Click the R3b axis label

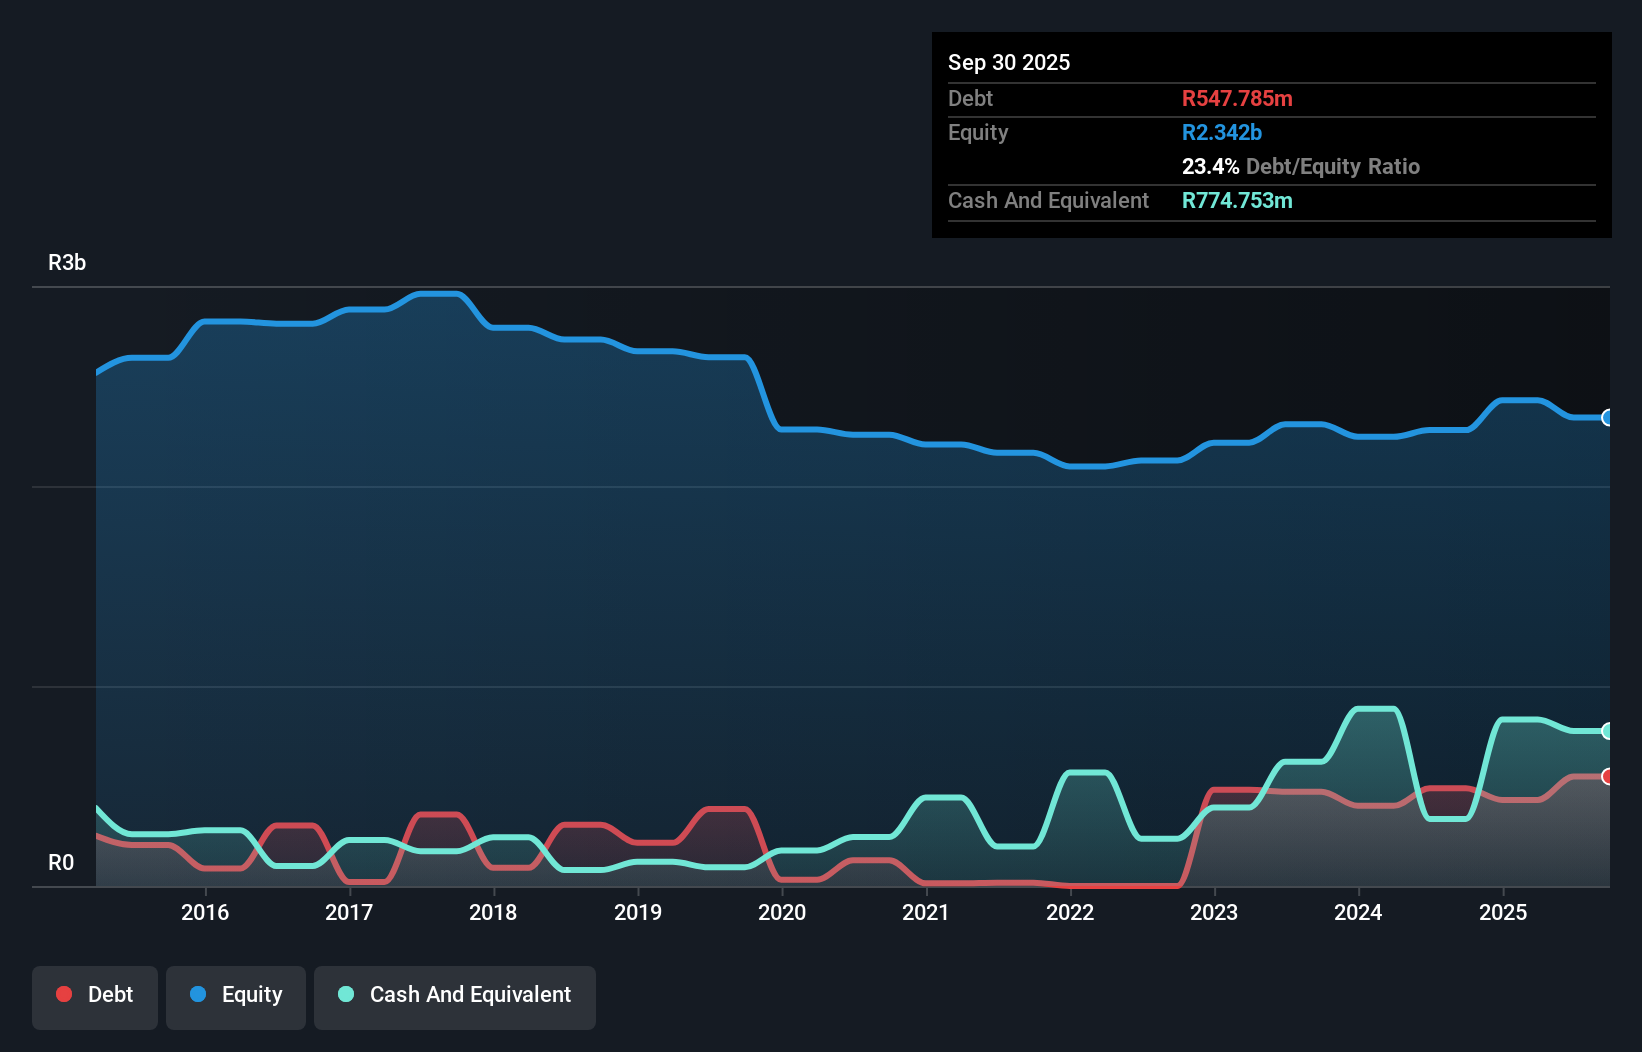click(66, 262)
